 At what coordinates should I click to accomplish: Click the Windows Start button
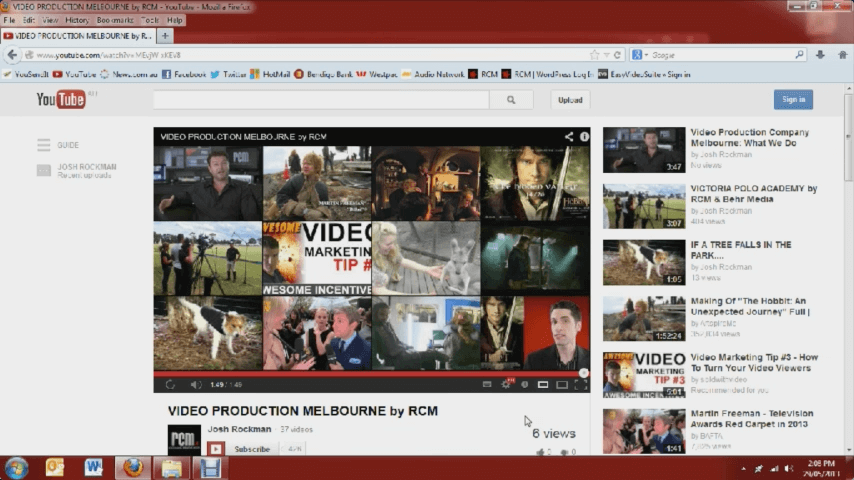click(16, 468)
